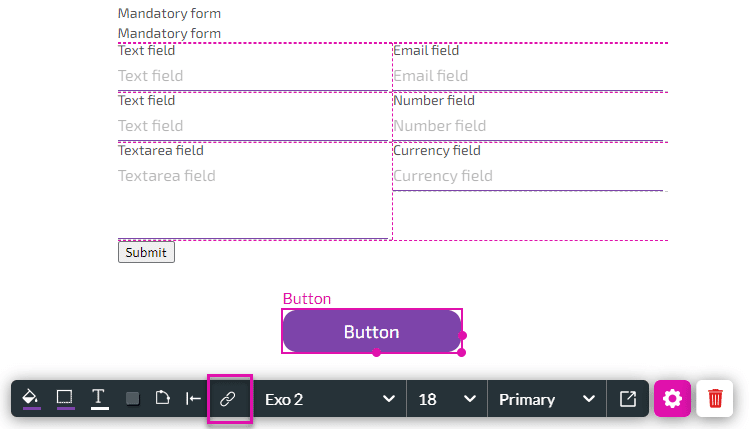
Task: Select the border style icon
Action: tap(65, 398)
